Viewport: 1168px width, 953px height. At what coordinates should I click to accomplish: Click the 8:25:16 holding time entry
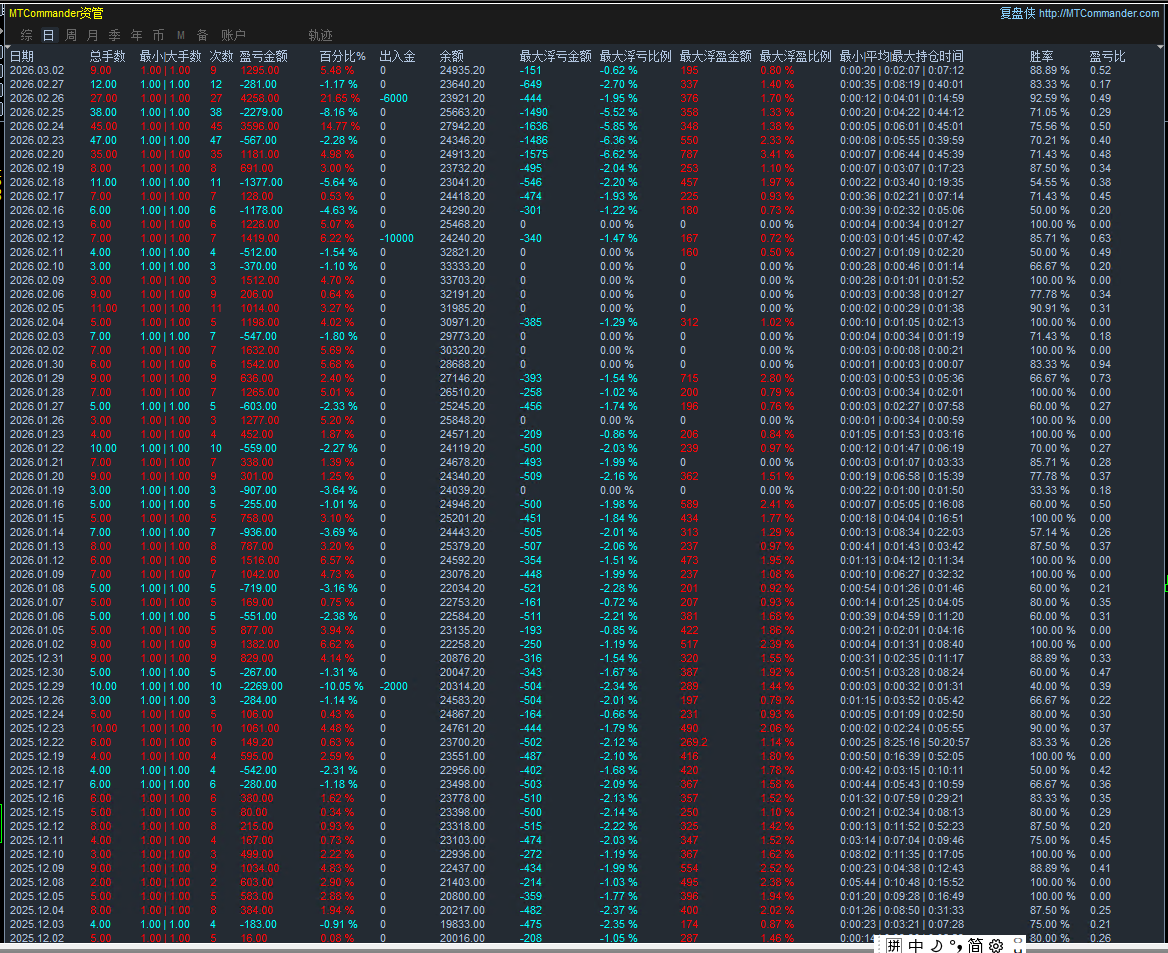904,742
